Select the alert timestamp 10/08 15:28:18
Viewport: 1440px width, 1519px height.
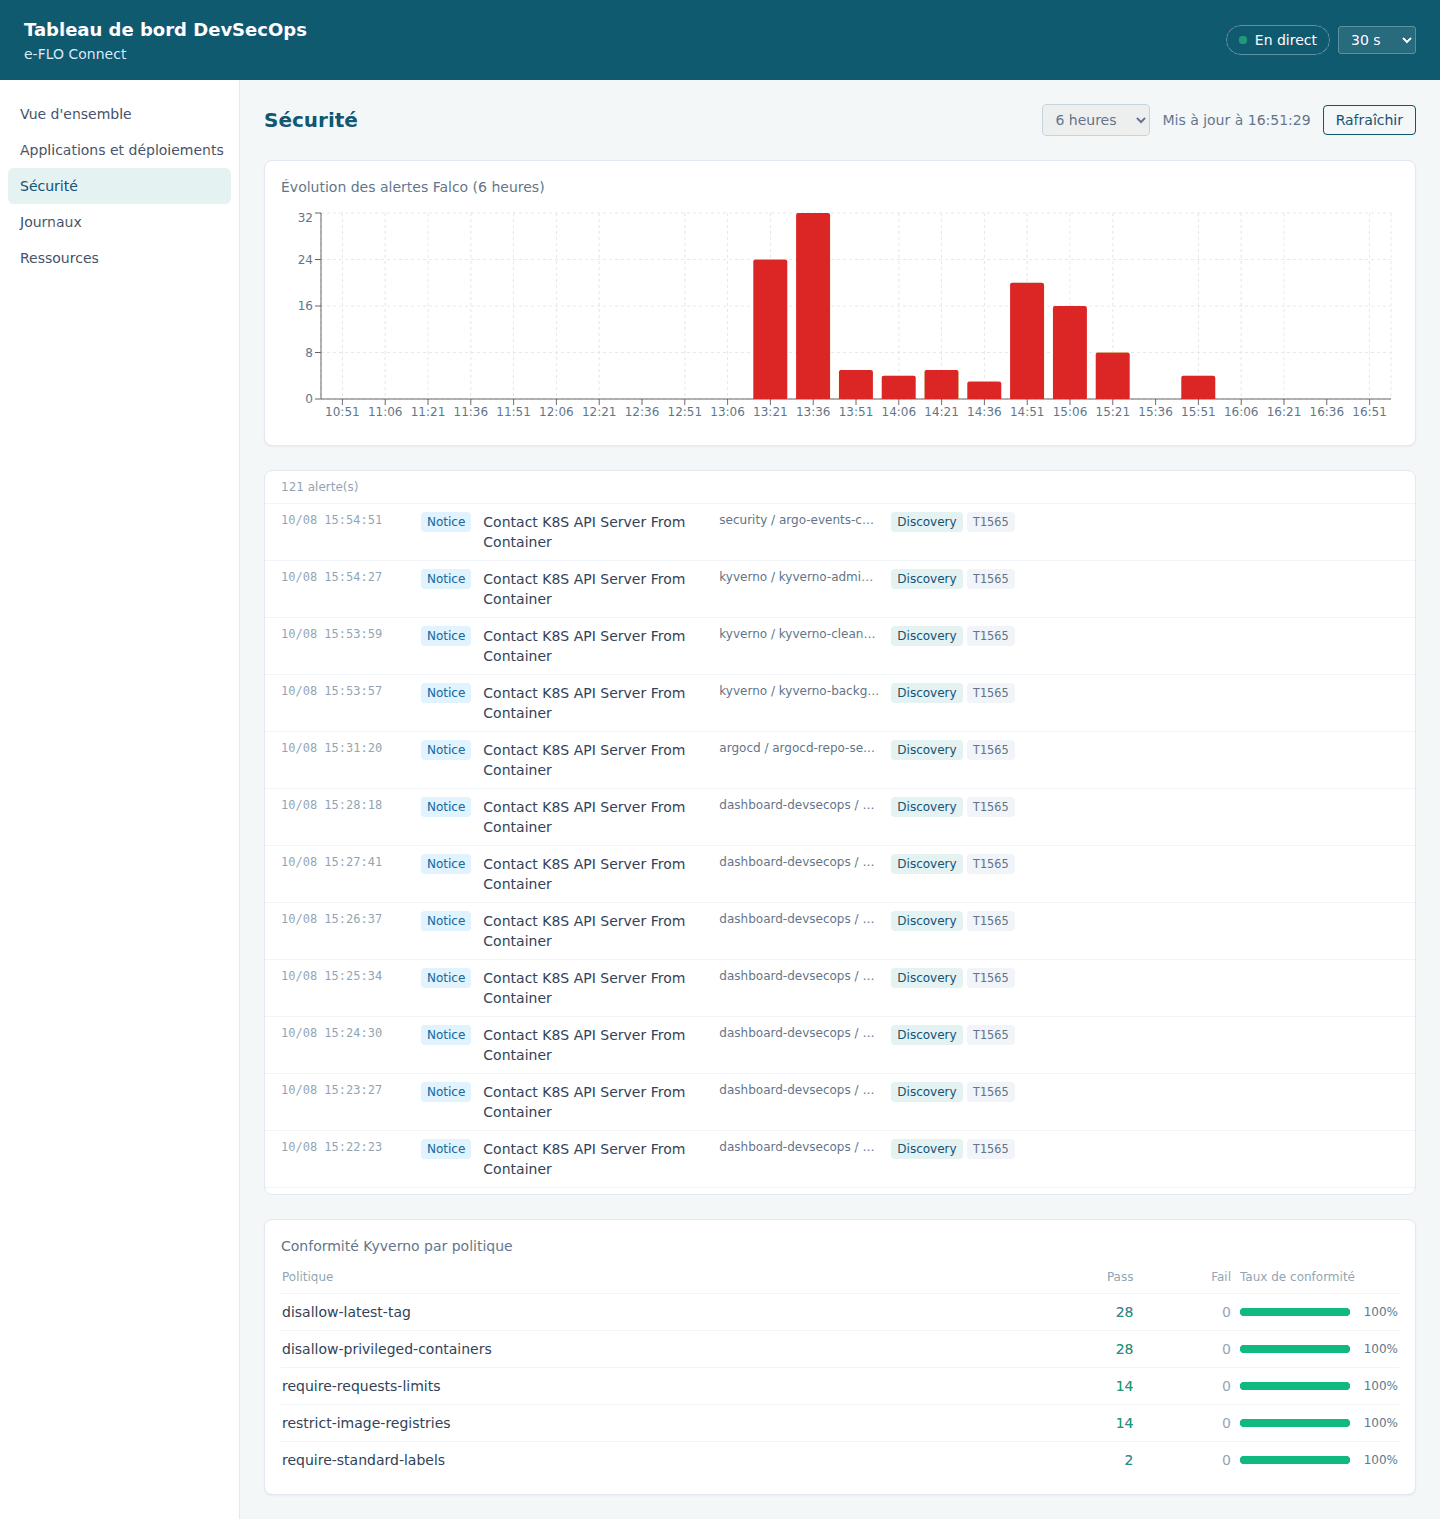point(331,805)
